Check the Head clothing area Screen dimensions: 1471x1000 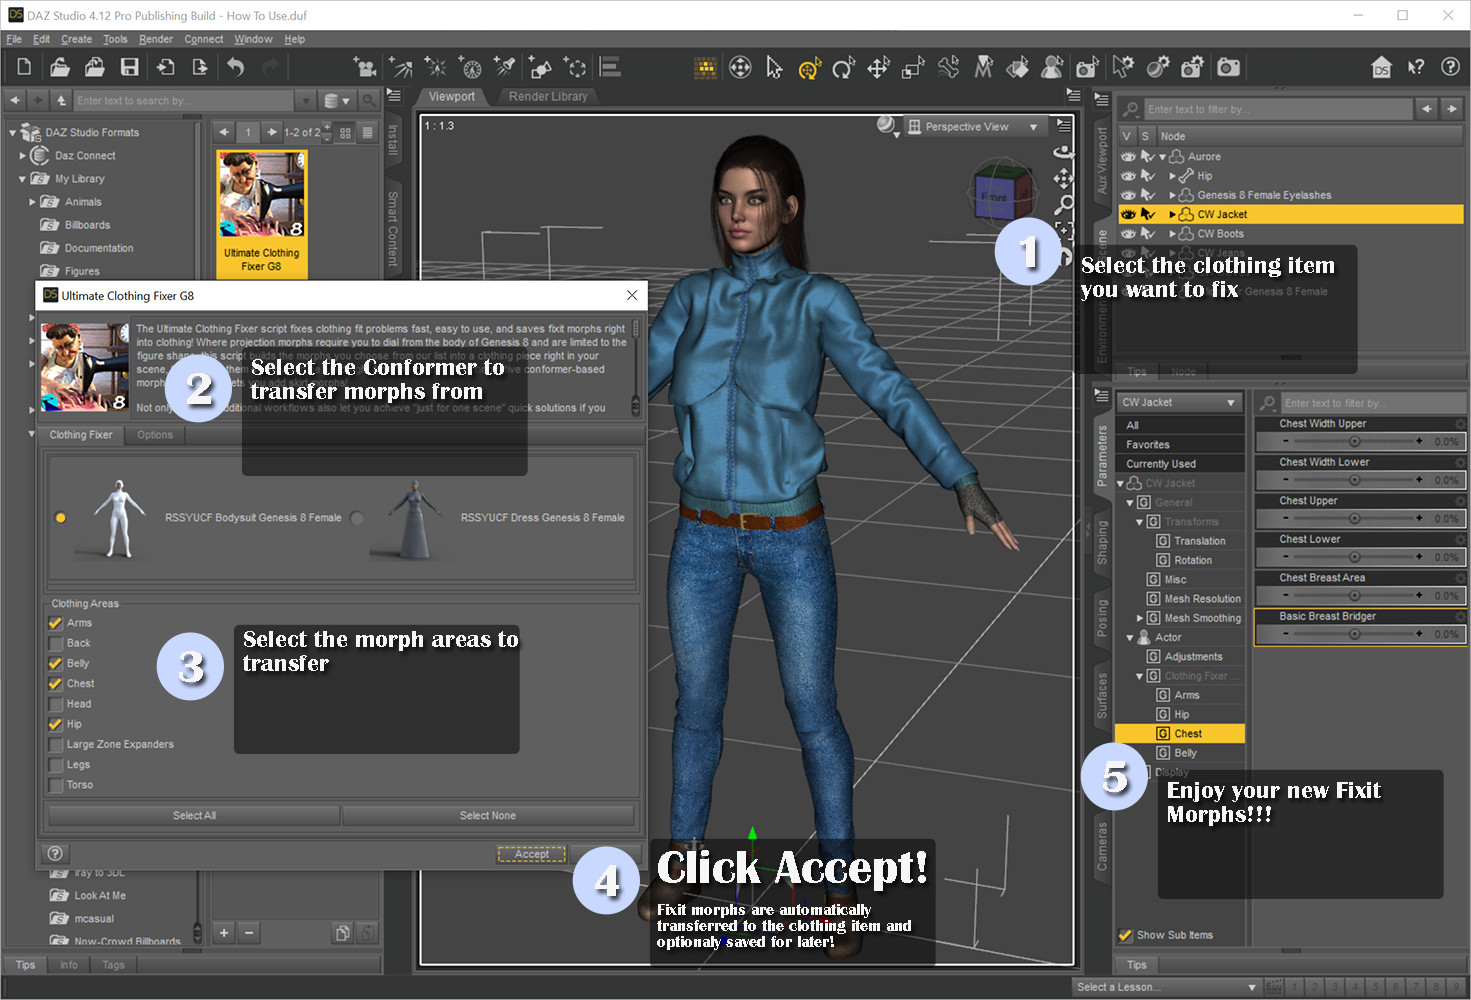(x=56, y=704)
